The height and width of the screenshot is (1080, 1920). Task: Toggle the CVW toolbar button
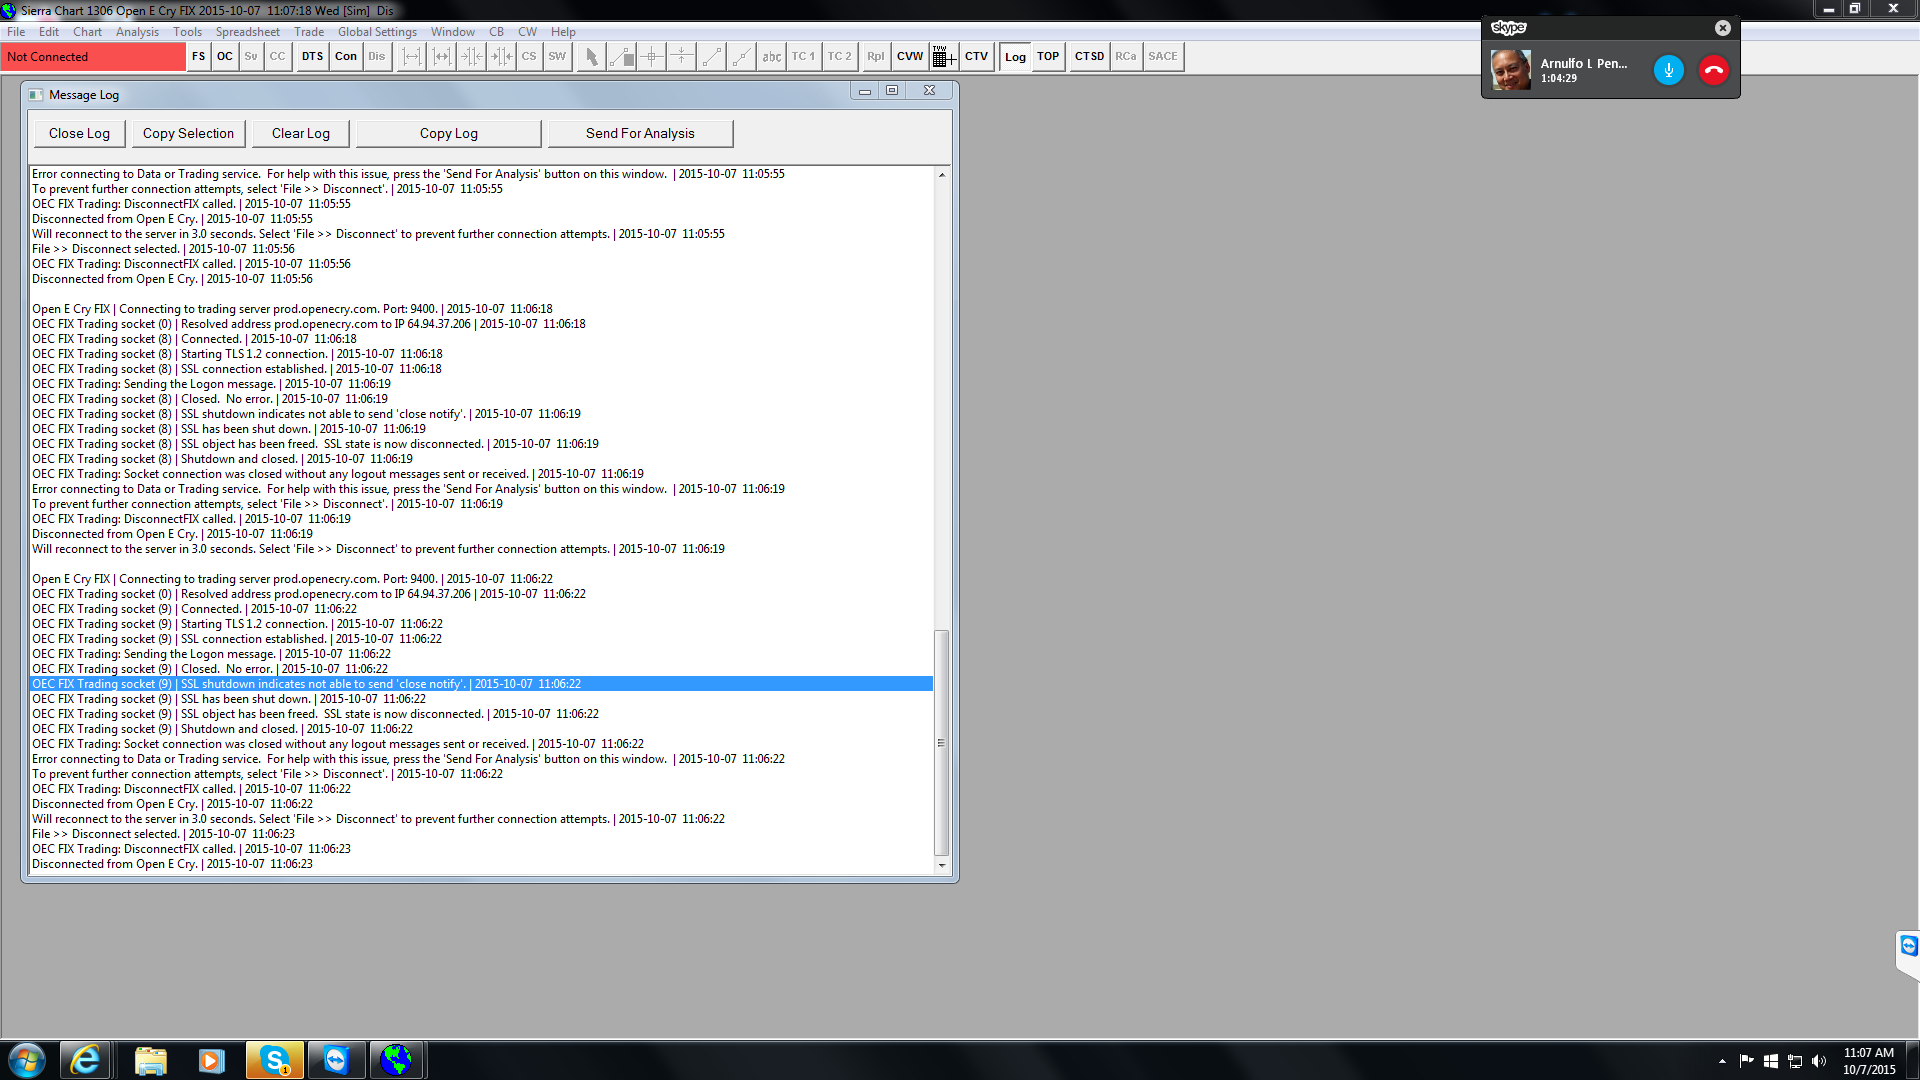point(909,57)
